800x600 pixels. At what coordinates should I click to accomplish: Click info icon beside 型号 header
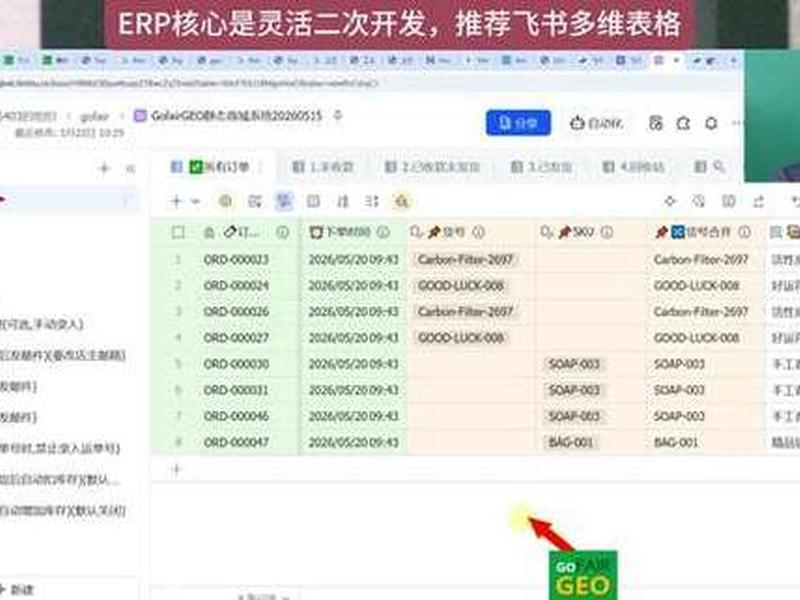(478, 233)
